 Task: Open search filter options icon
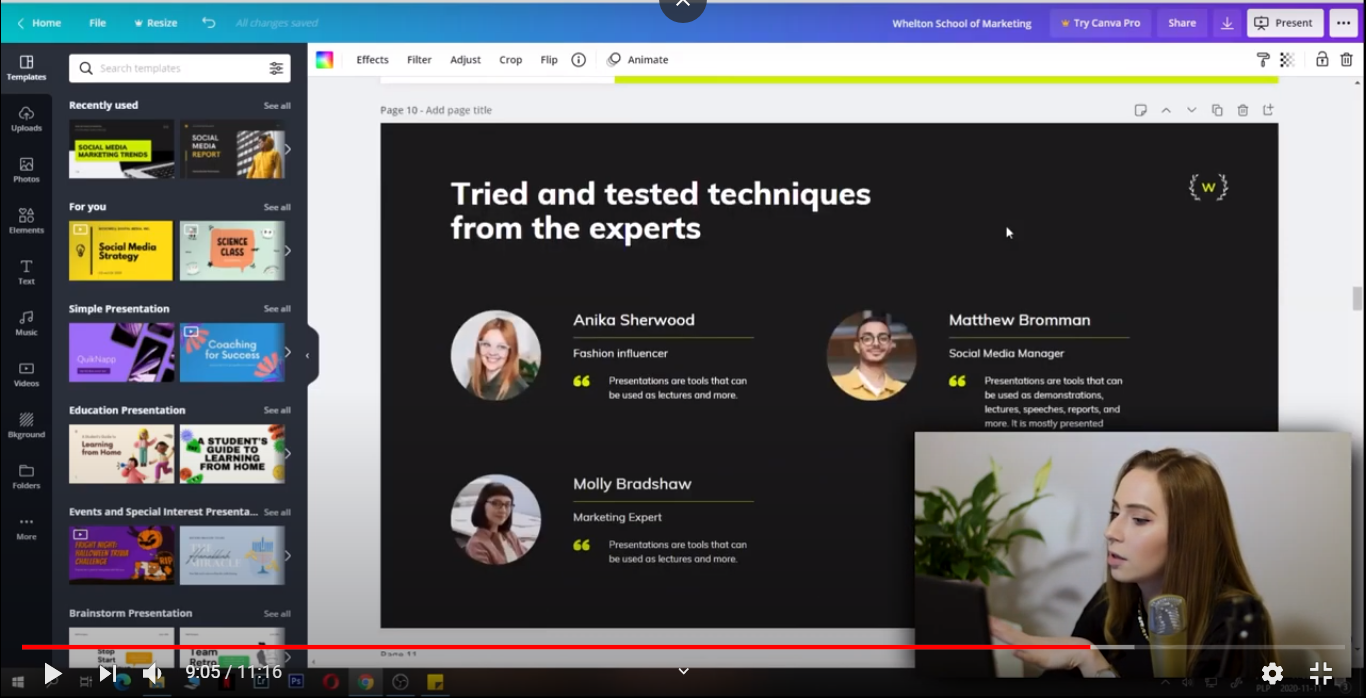tap(276, 68)
